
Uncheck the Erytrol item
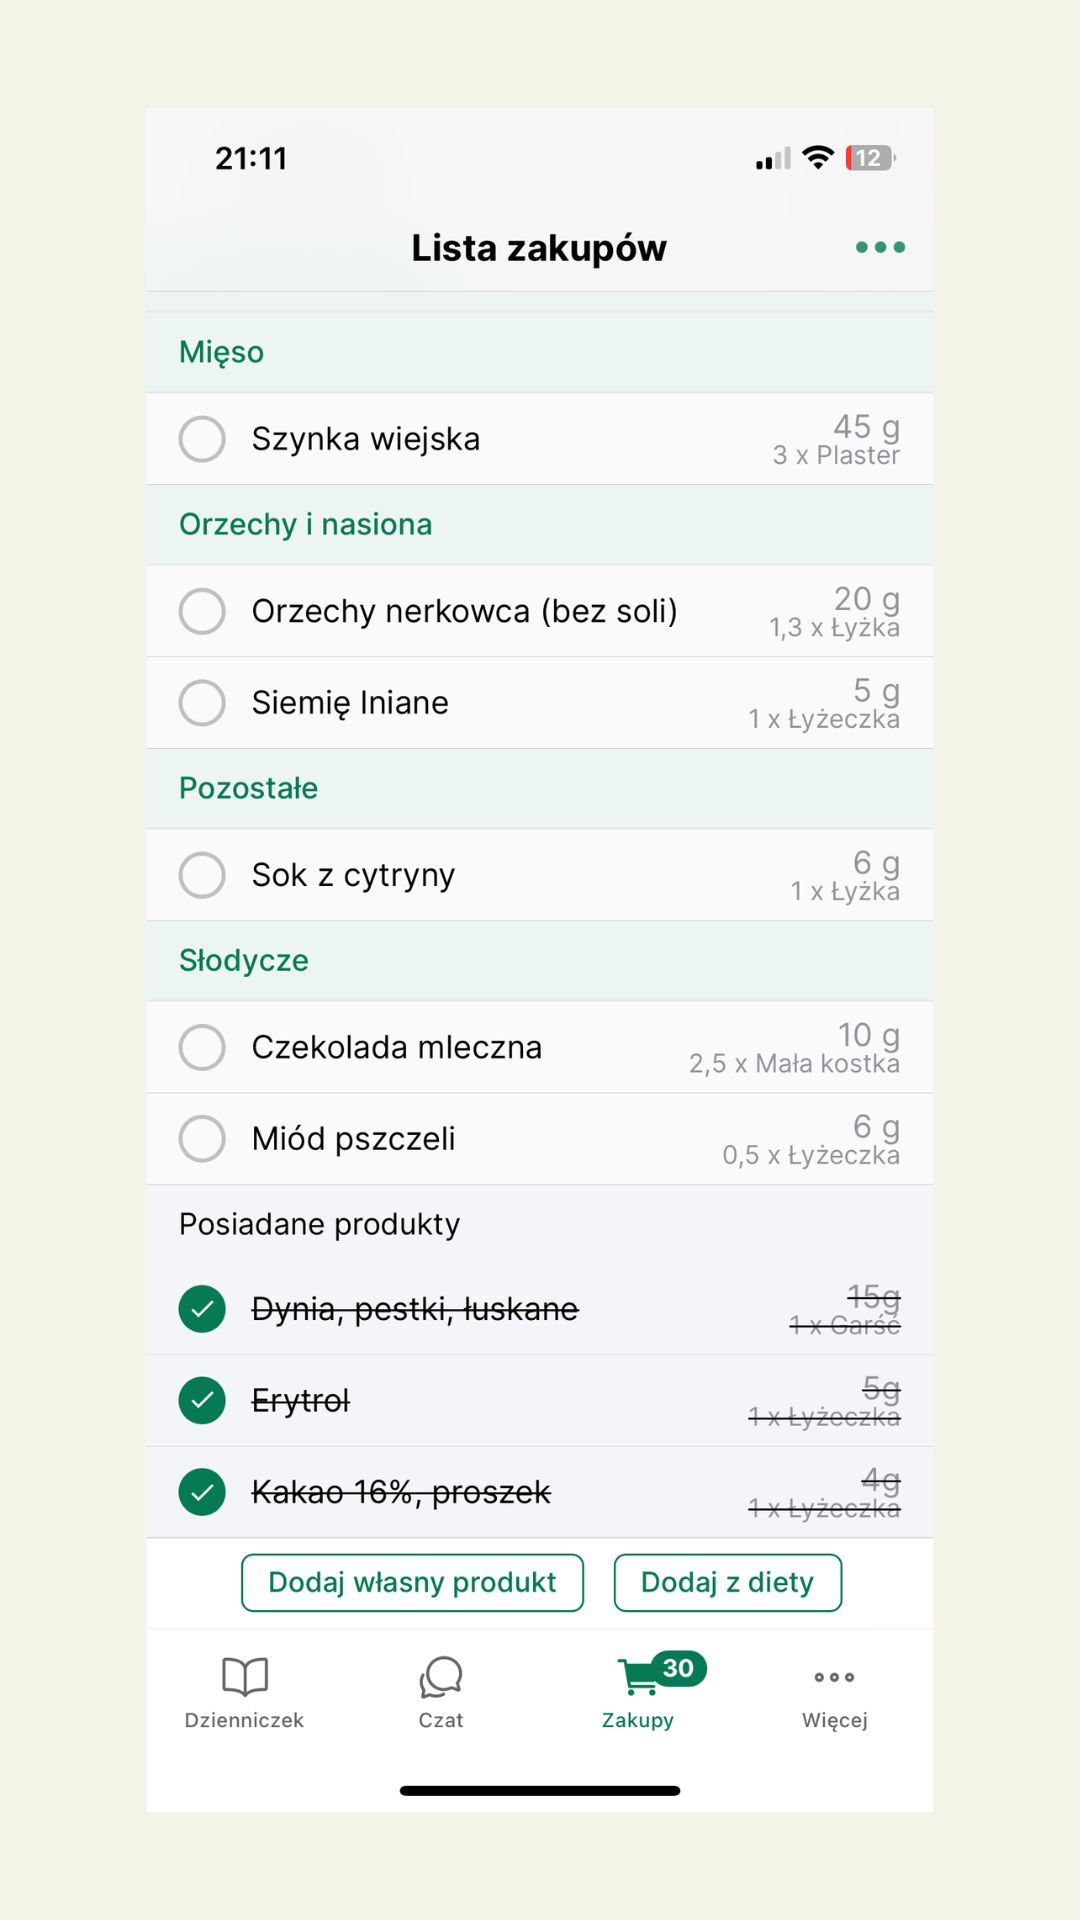202,1400
